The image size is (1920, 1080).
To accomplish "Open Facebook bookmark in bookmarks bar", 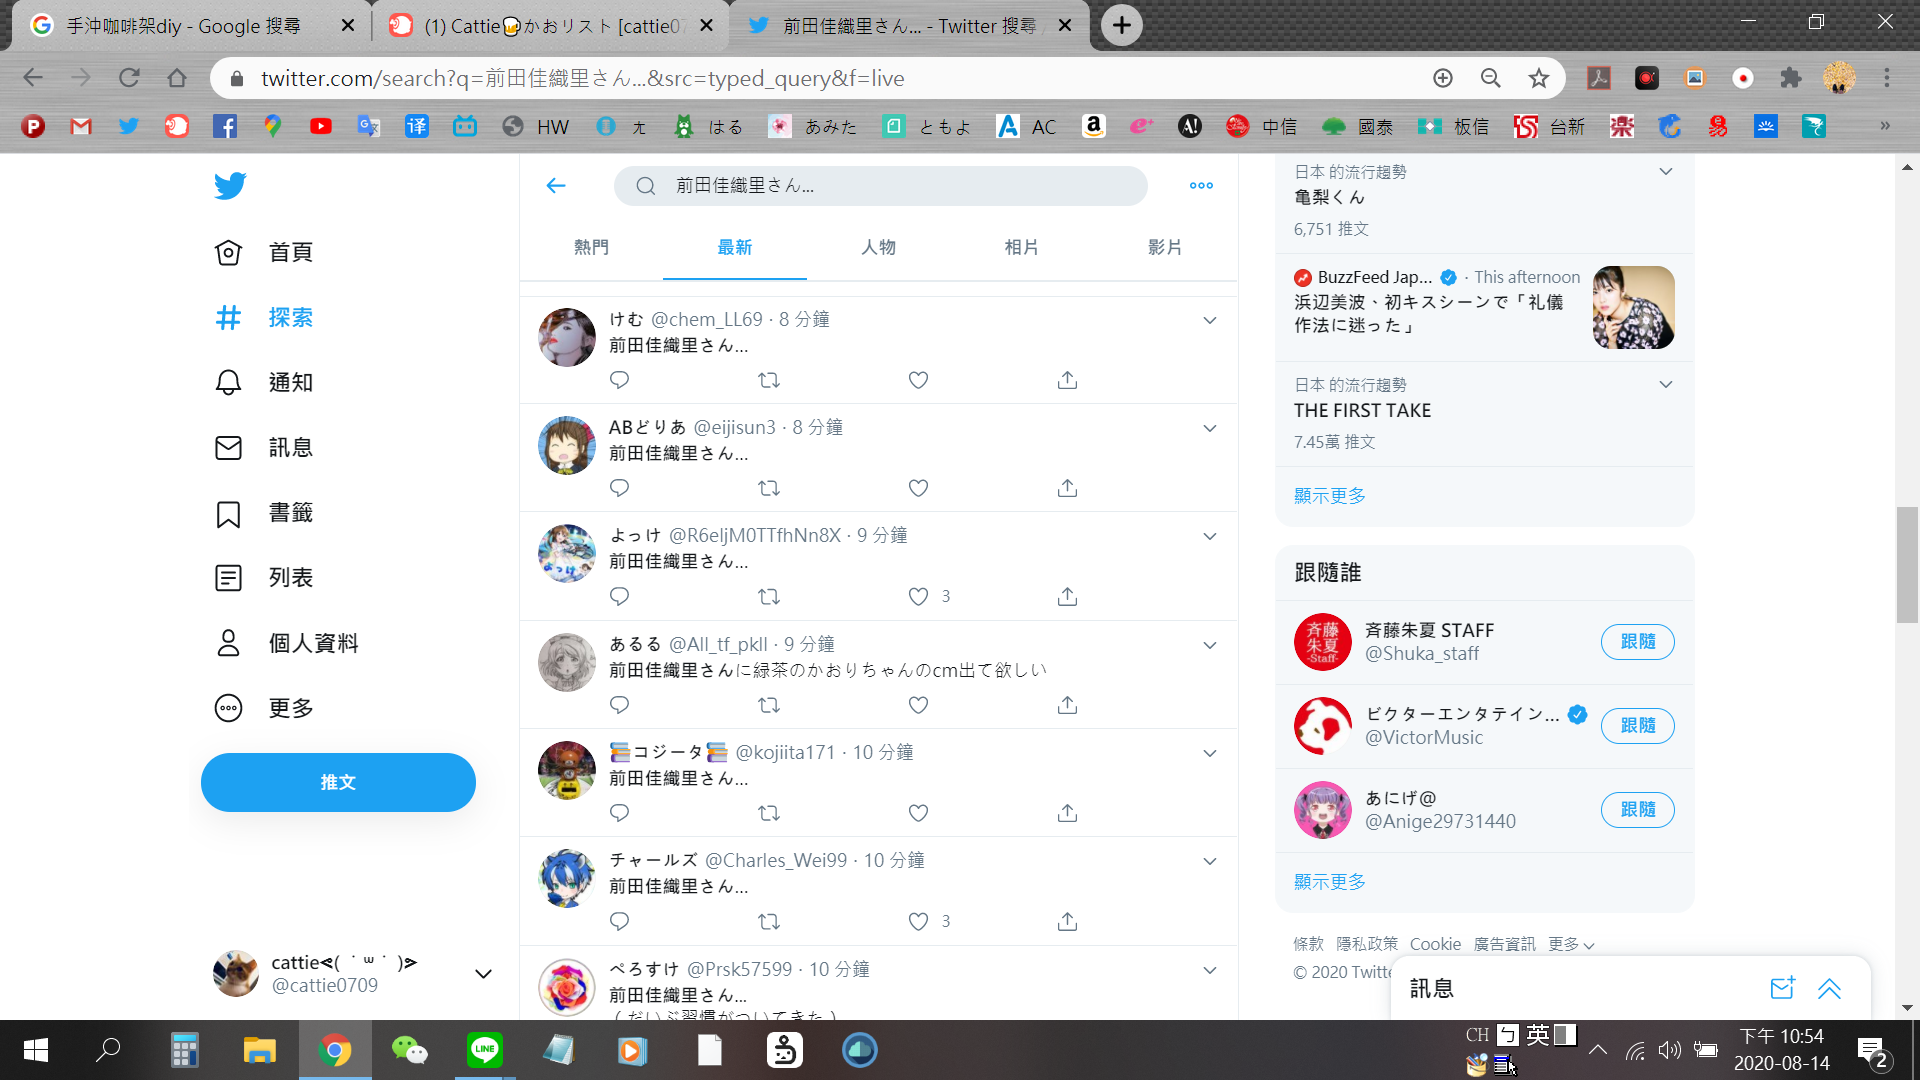I will pos(224,126).
